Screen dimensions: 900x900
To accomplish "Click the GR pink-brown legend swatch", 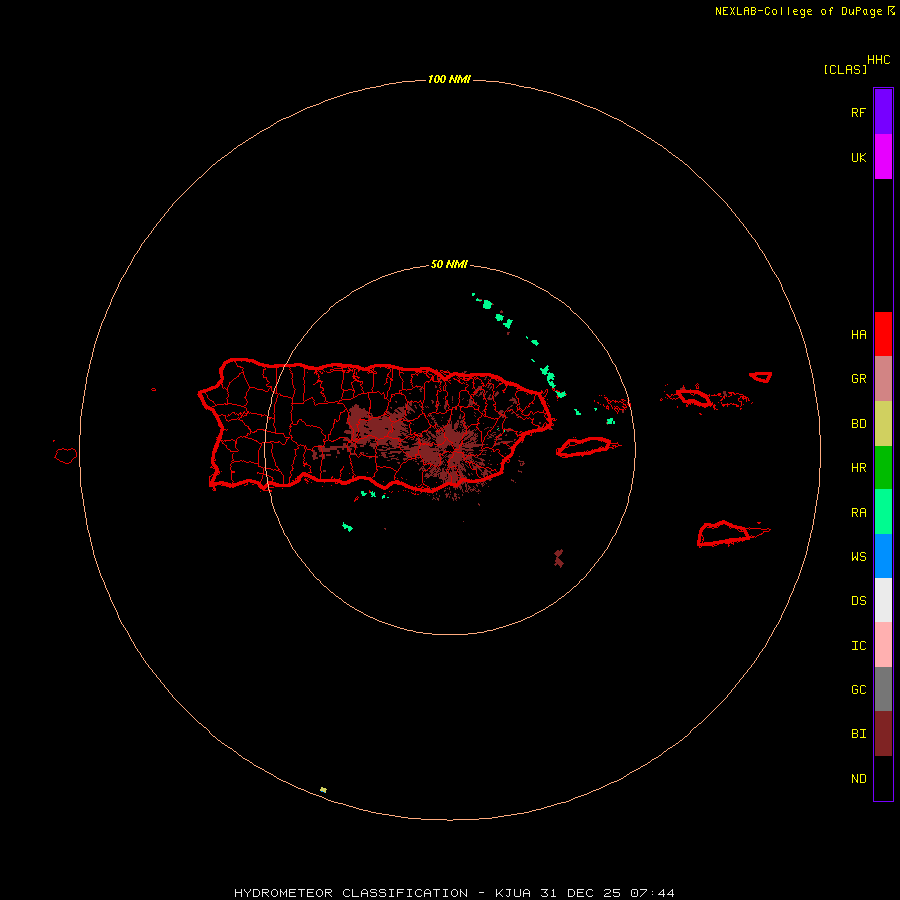I will click(883, 378).
